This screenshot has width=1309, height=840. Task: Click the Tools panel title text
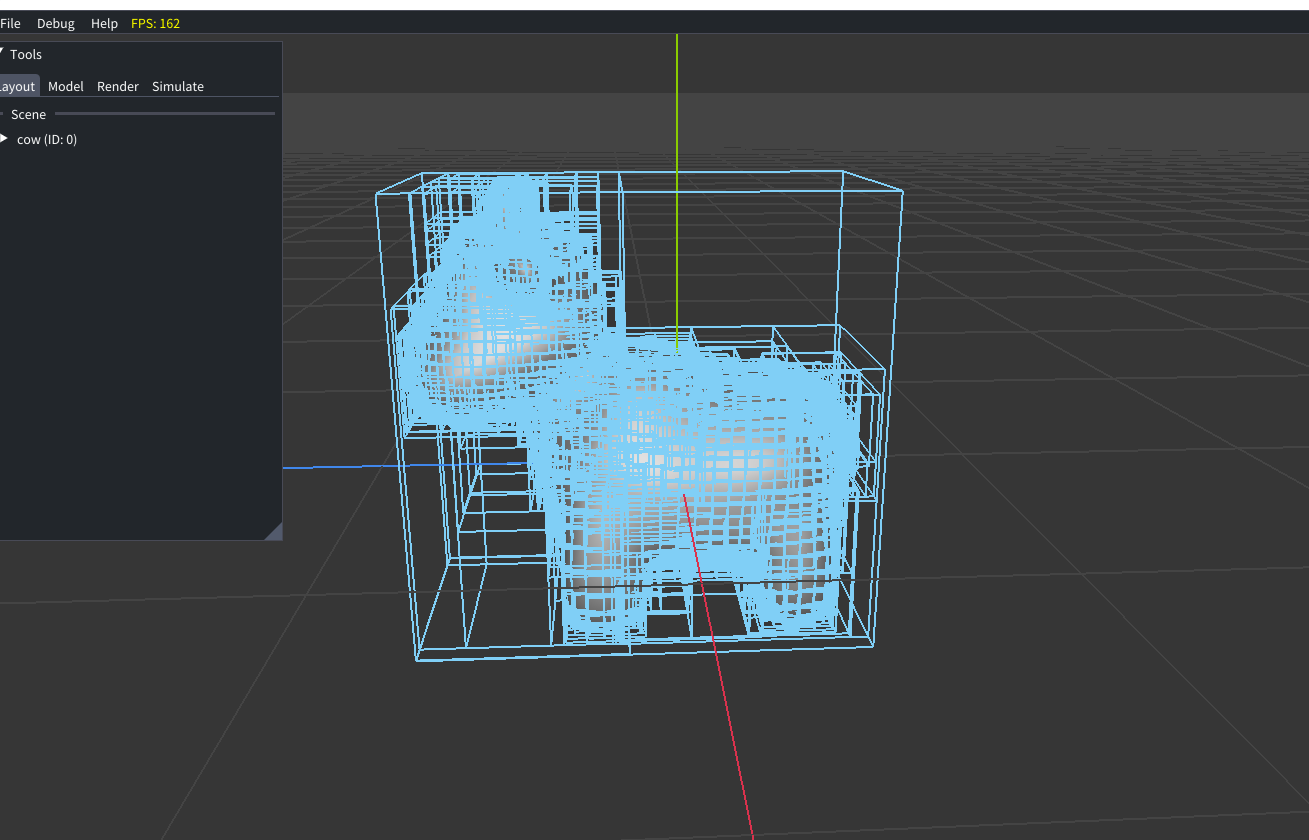coord(26,55)
